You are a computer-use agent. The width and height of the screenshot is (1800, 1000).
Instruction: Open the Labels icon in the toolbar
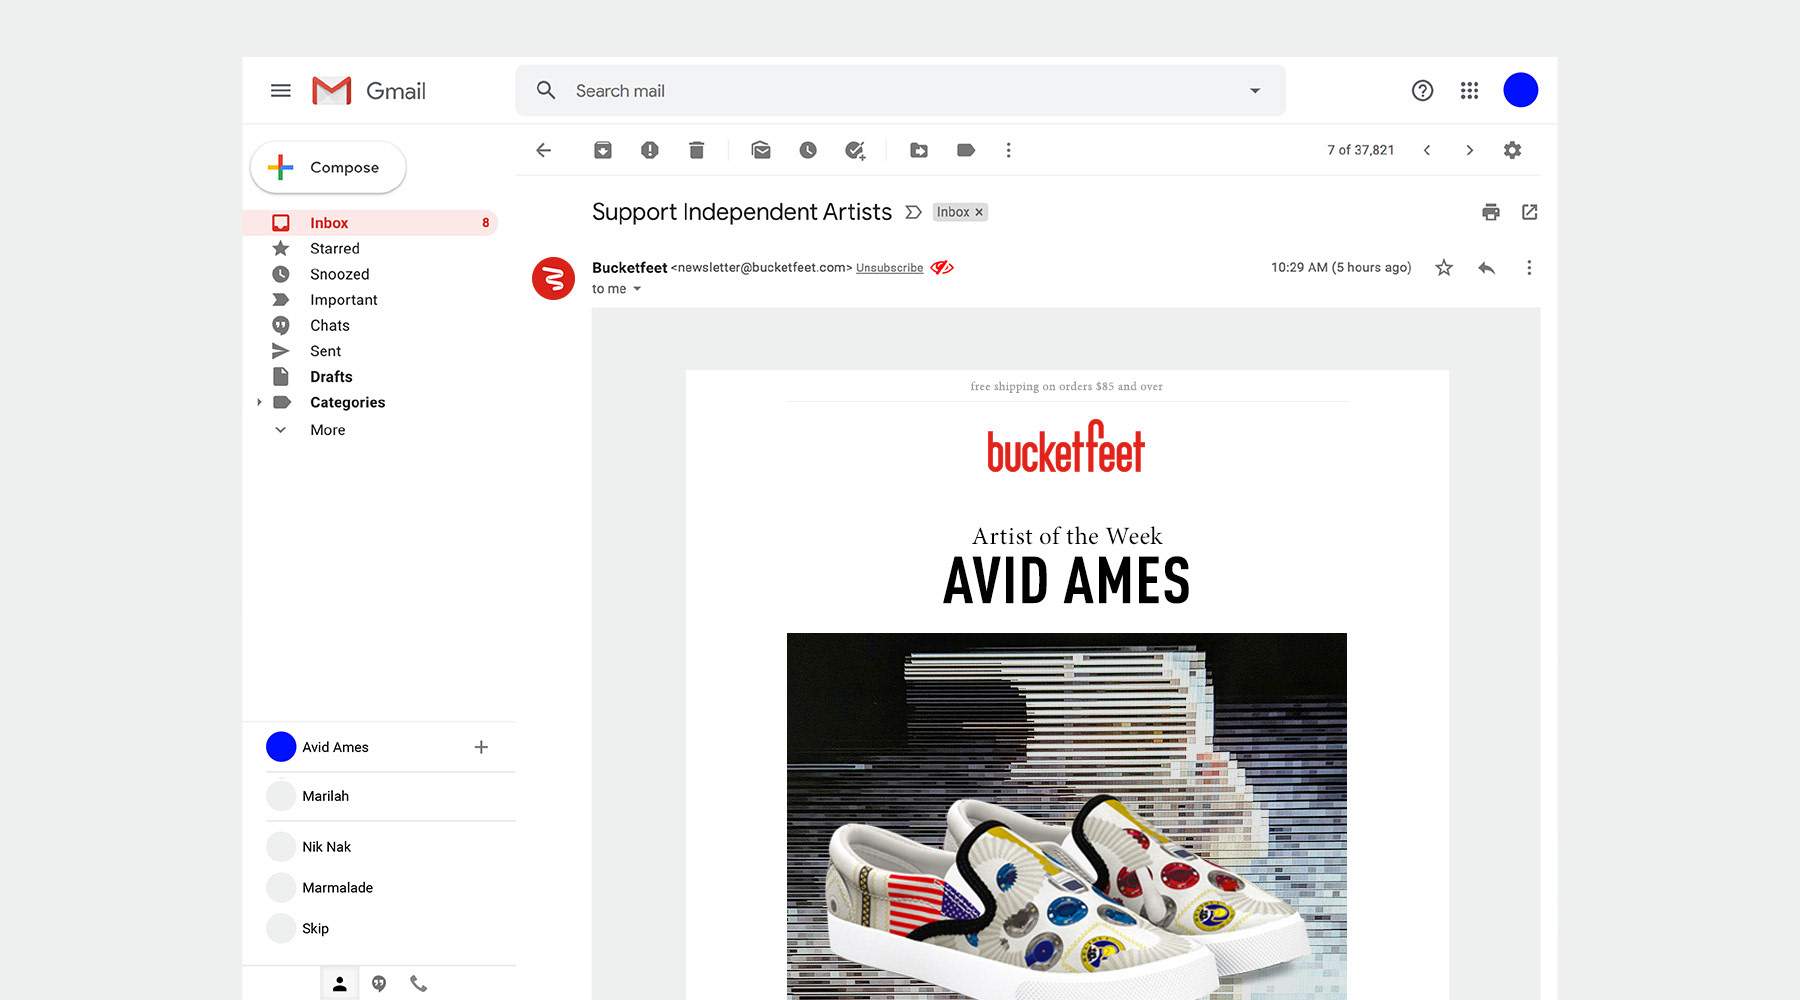click(x=966, y=150)
